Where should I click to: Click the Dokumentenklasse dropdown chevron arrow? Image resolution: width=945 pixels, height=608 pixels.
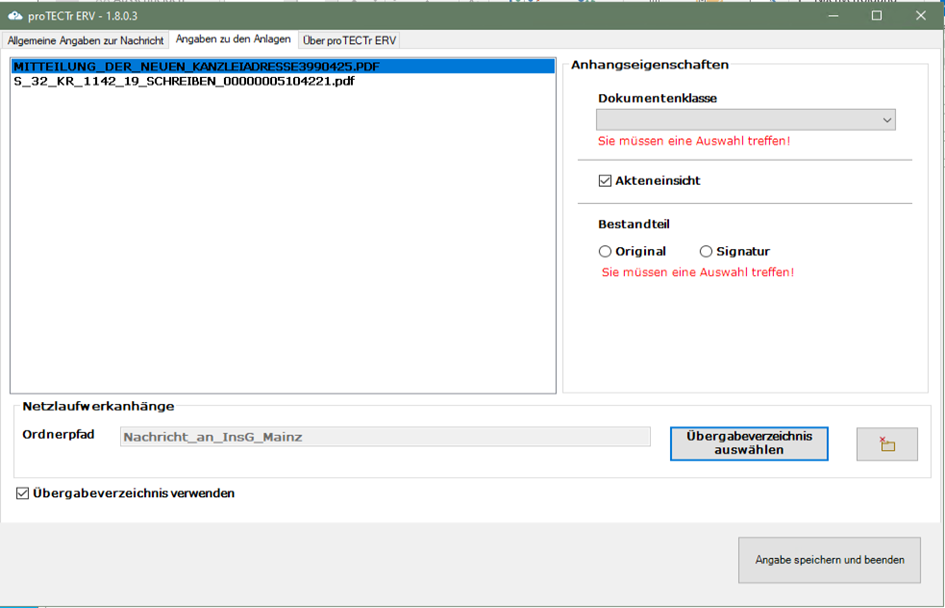pos(886,120)
